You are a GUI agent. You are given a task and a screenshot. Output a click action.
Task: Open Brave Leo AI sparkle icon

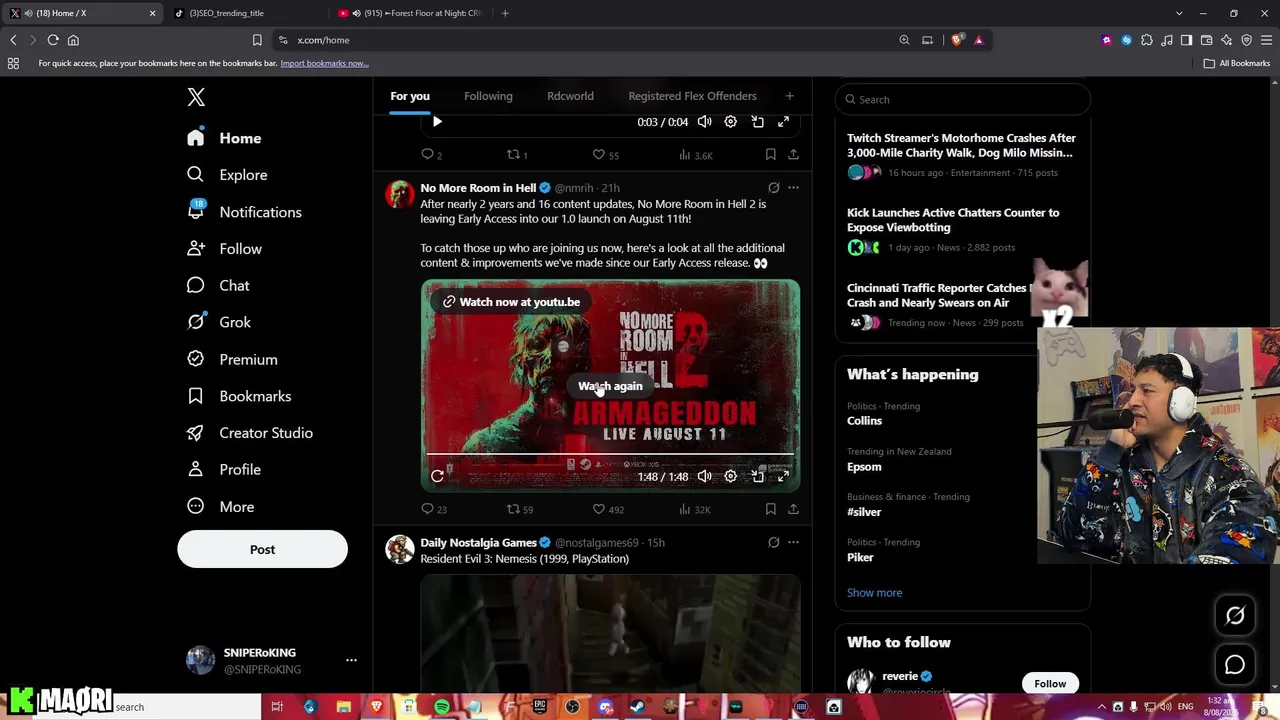1226,40
